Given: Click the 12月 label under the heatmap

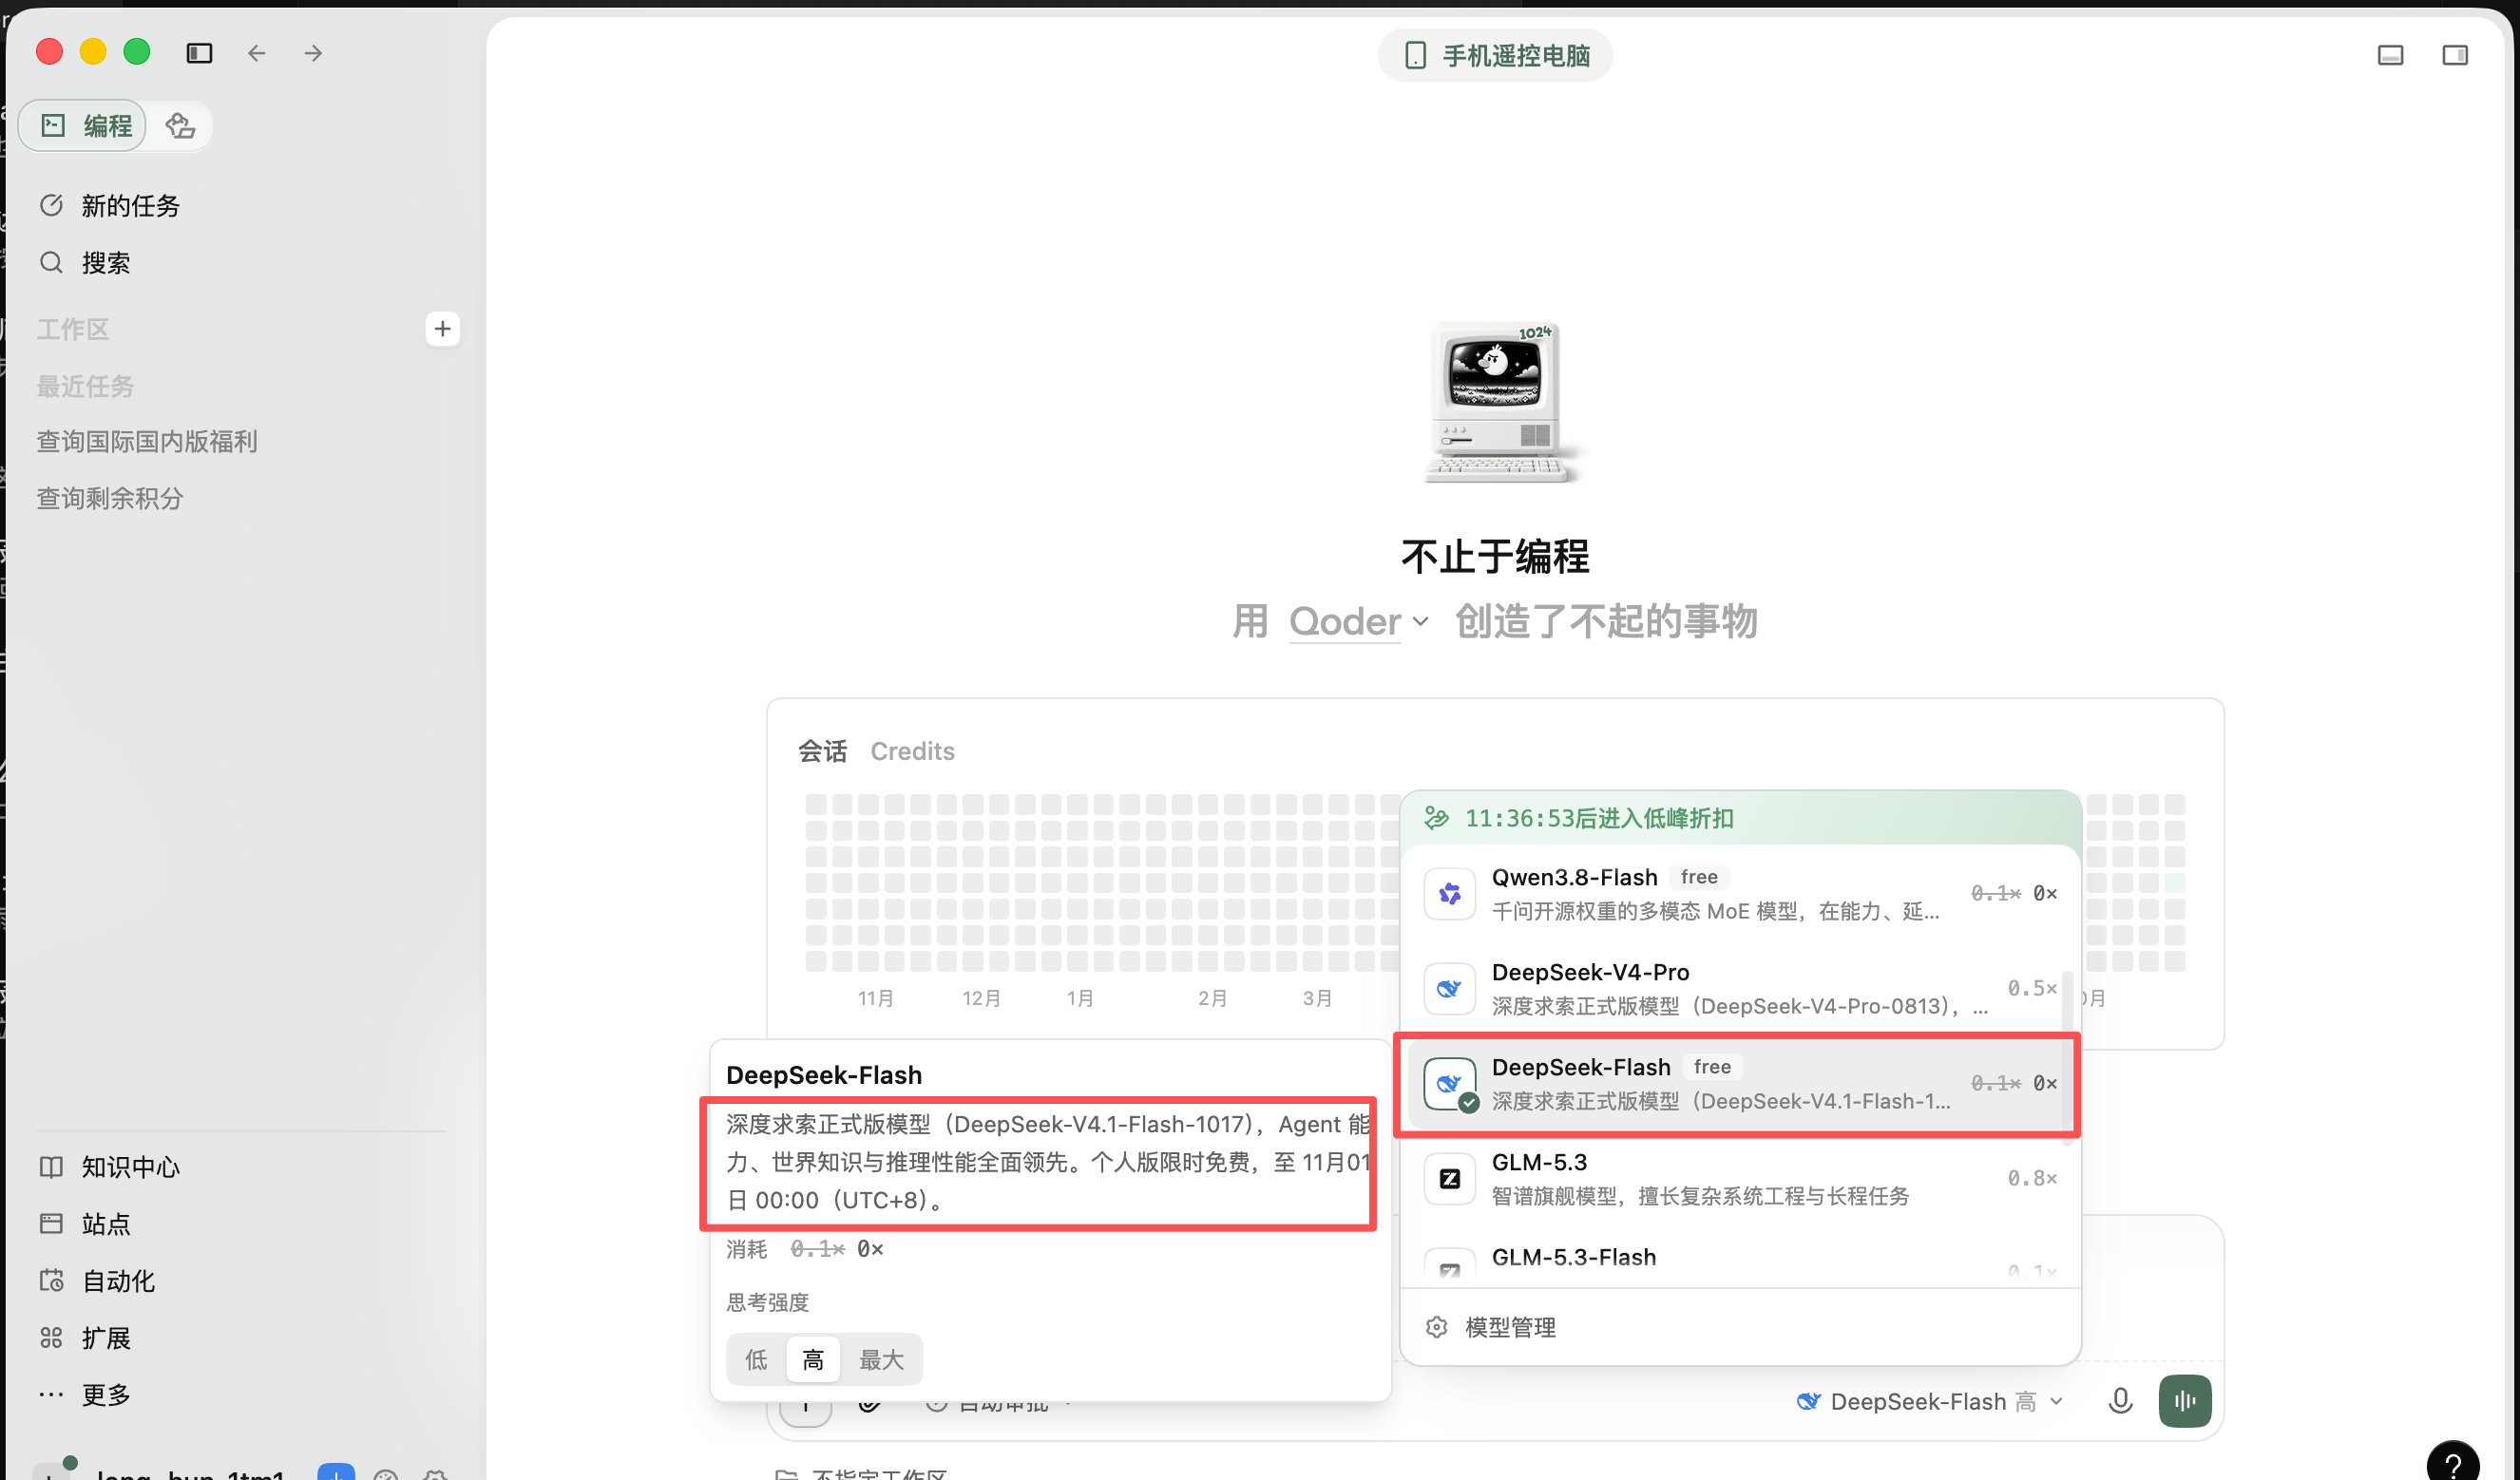Looking at the screenshot, I should (981, 998).
